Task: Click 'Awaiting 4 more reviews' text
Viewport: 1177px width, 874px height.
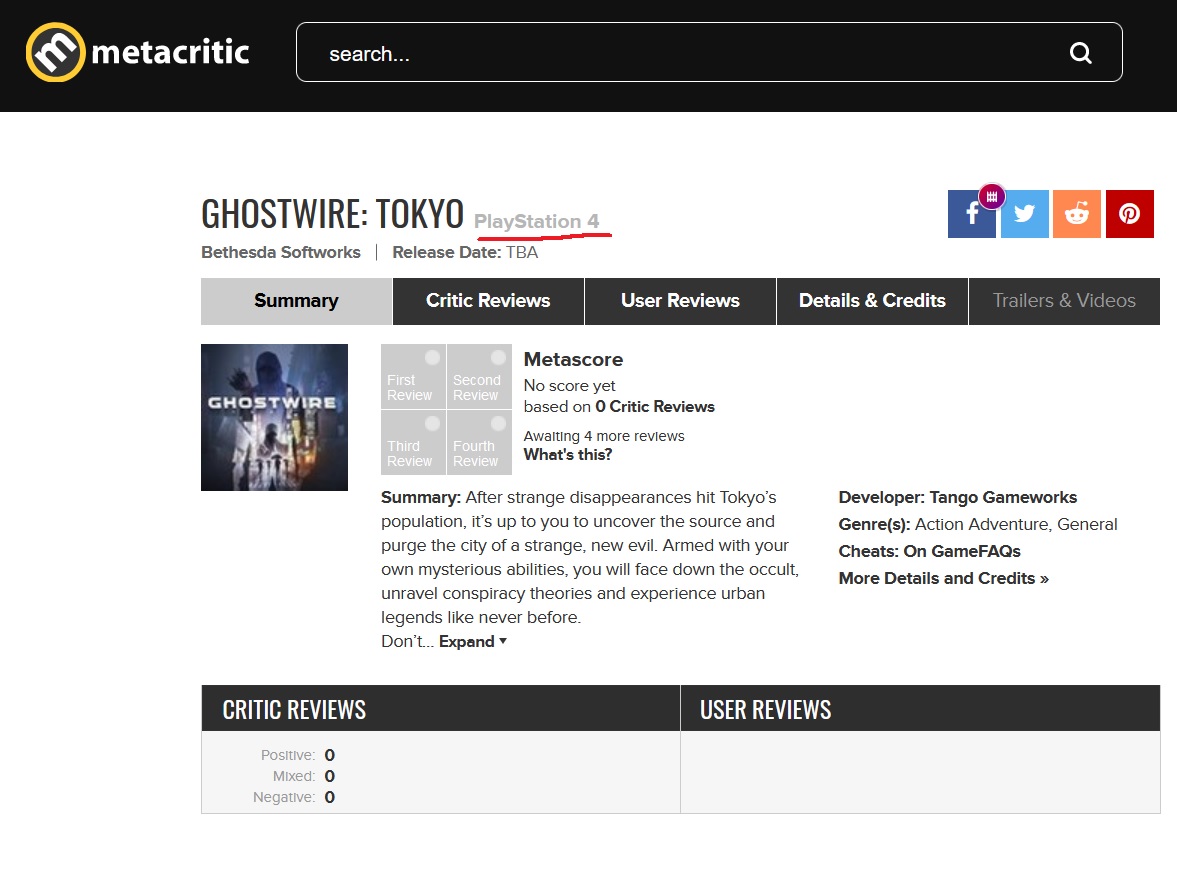Action: tap(604, 436)
